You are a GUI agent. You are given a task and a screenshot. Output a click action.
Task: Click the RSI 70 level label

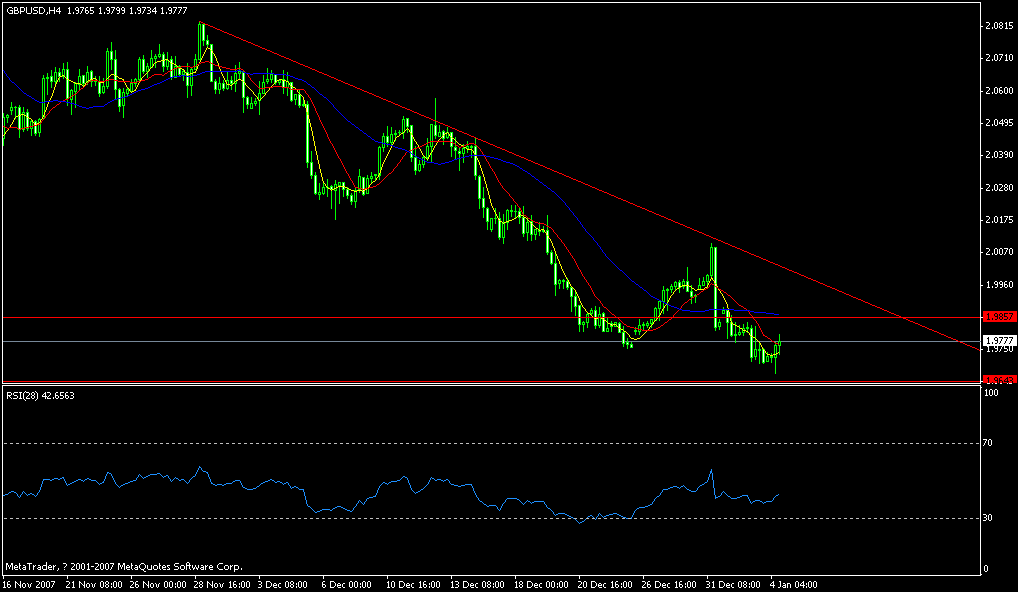click(987, 443)
